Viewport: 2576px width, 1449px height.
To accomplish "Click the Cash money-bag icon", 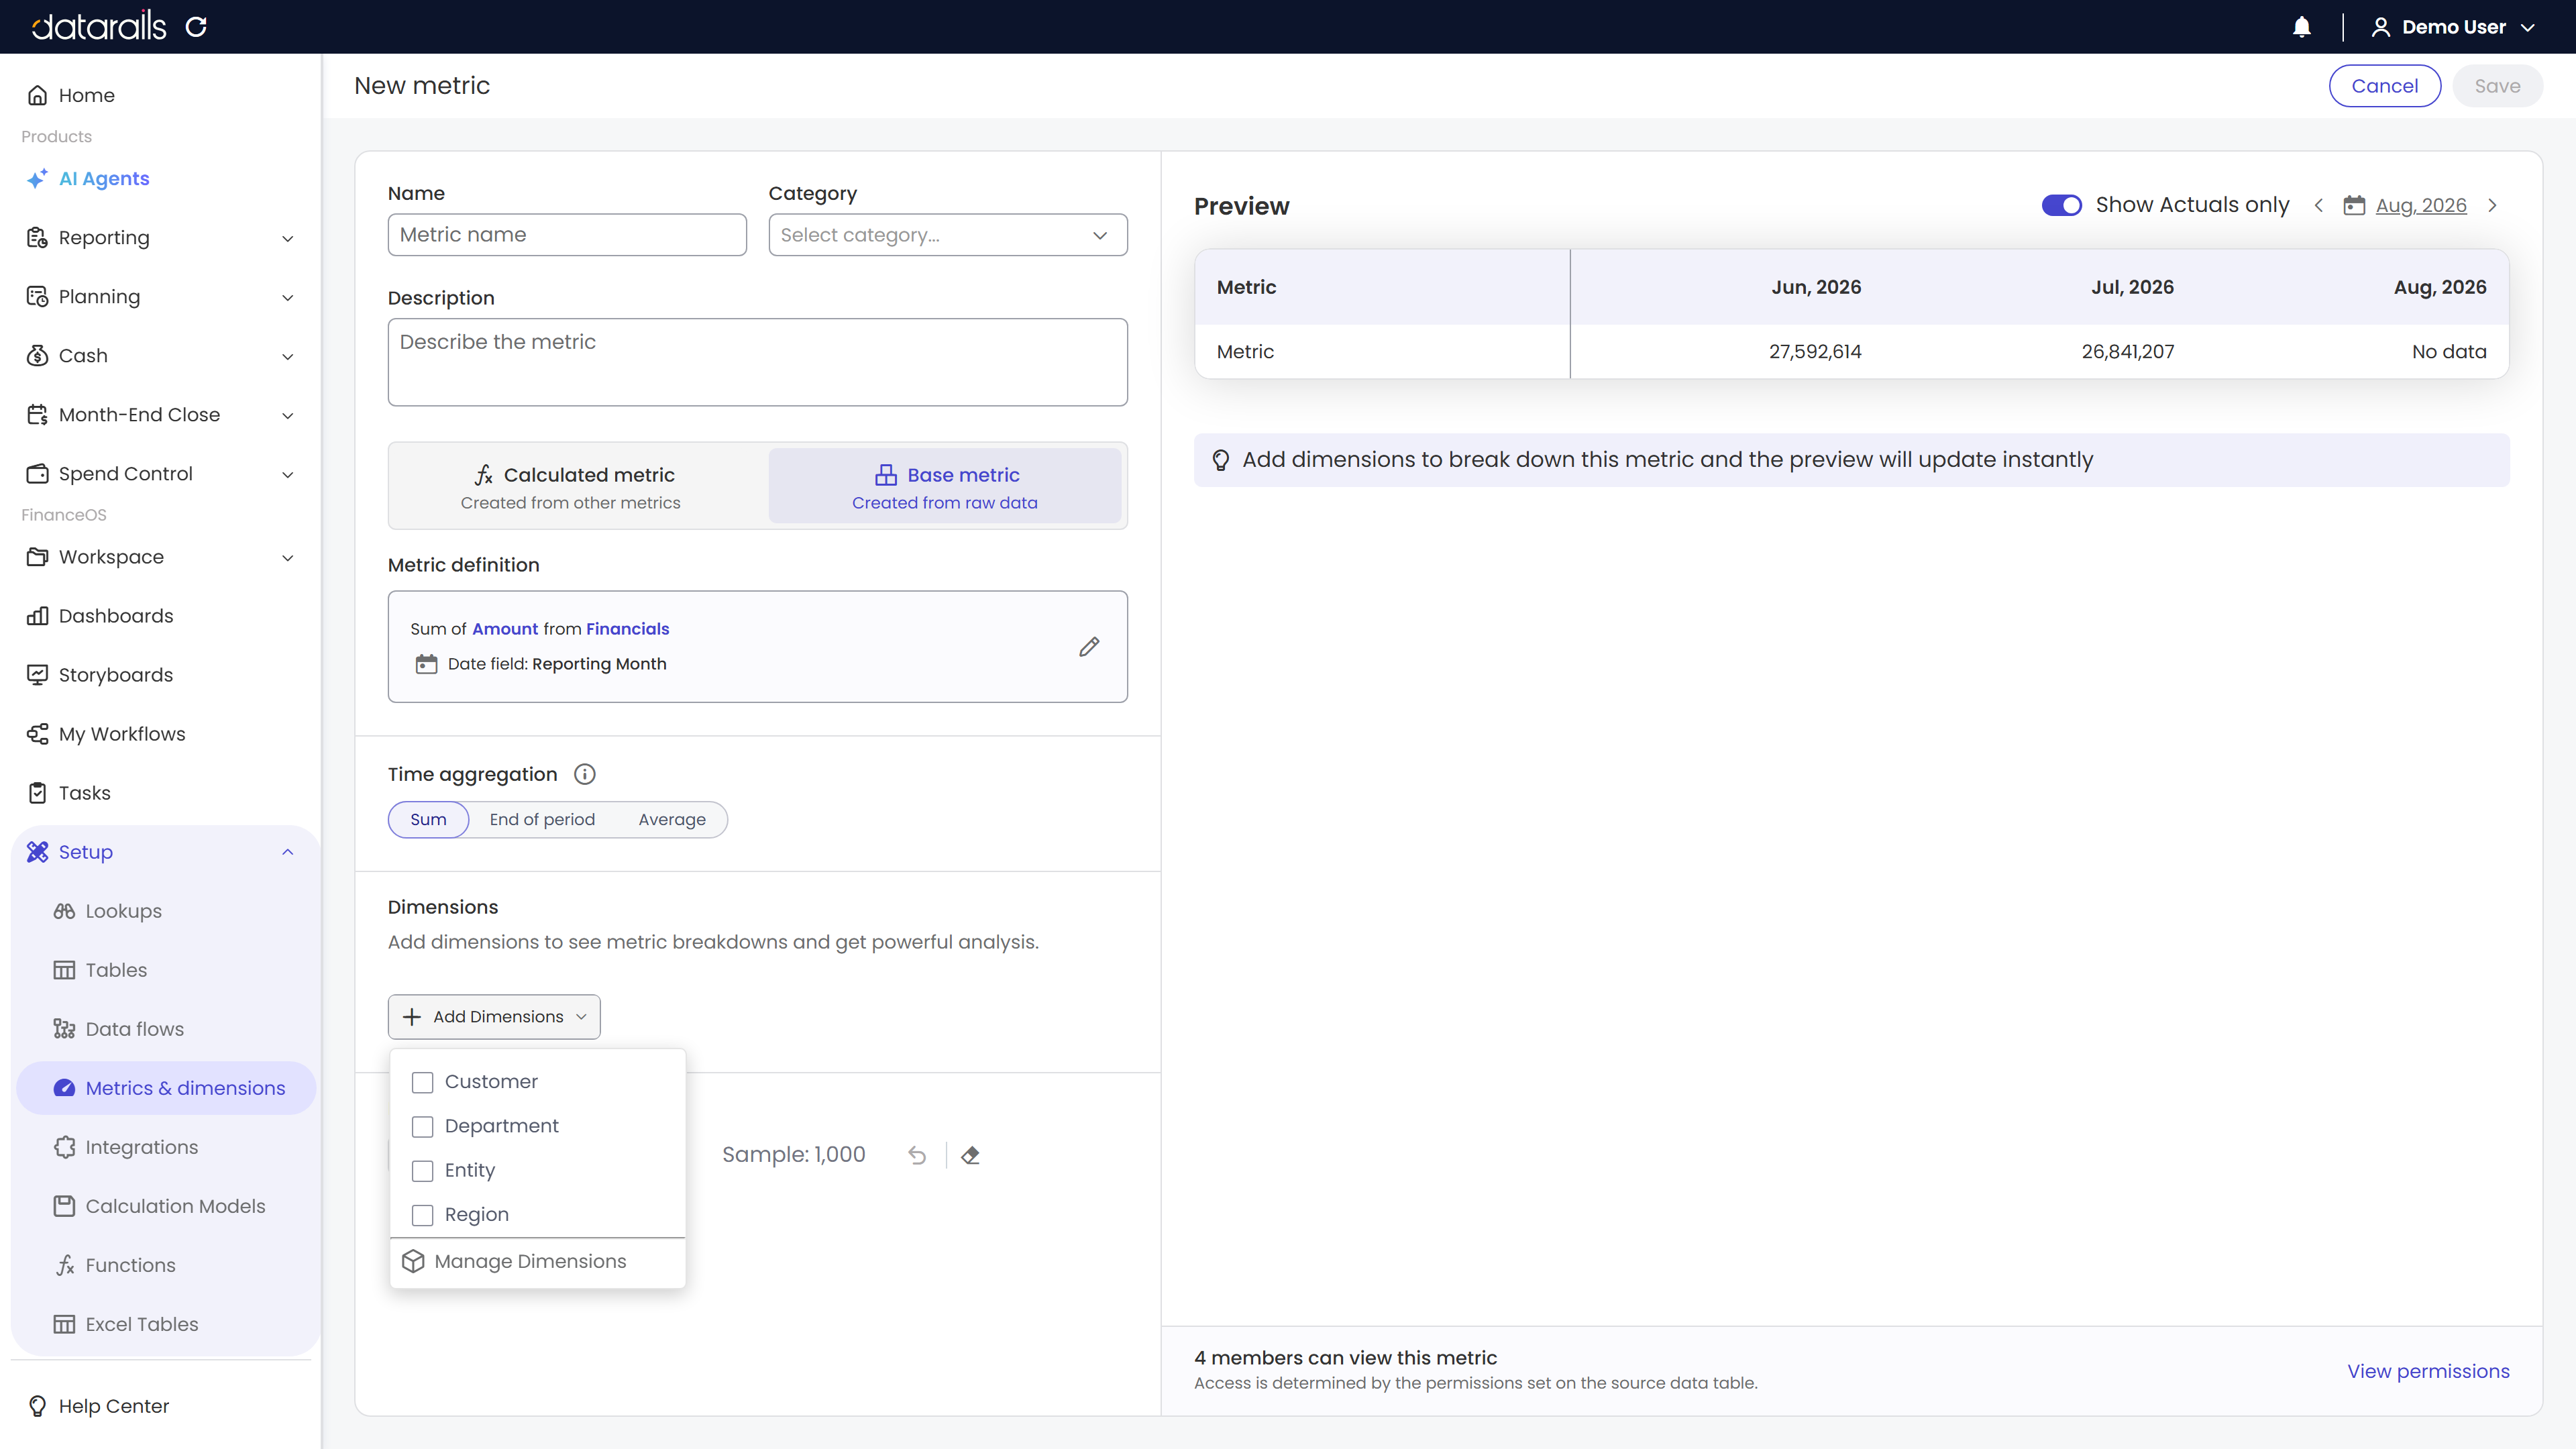I will [37, 356].
